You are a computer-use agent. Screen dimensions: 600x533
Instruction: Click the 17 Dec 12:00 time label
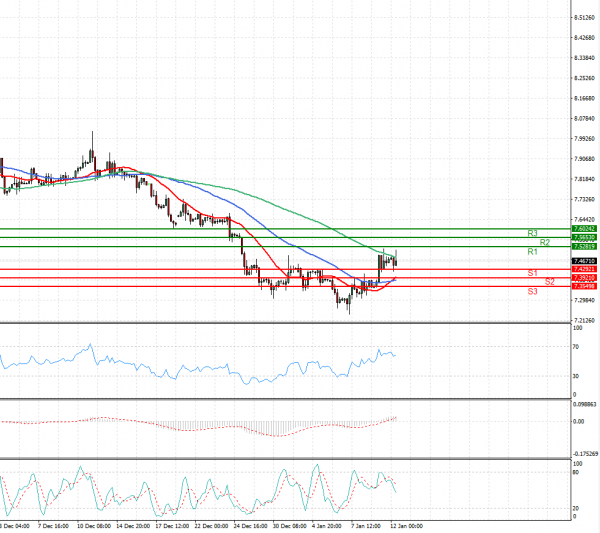pyautogui.click(x=172, y=526)
